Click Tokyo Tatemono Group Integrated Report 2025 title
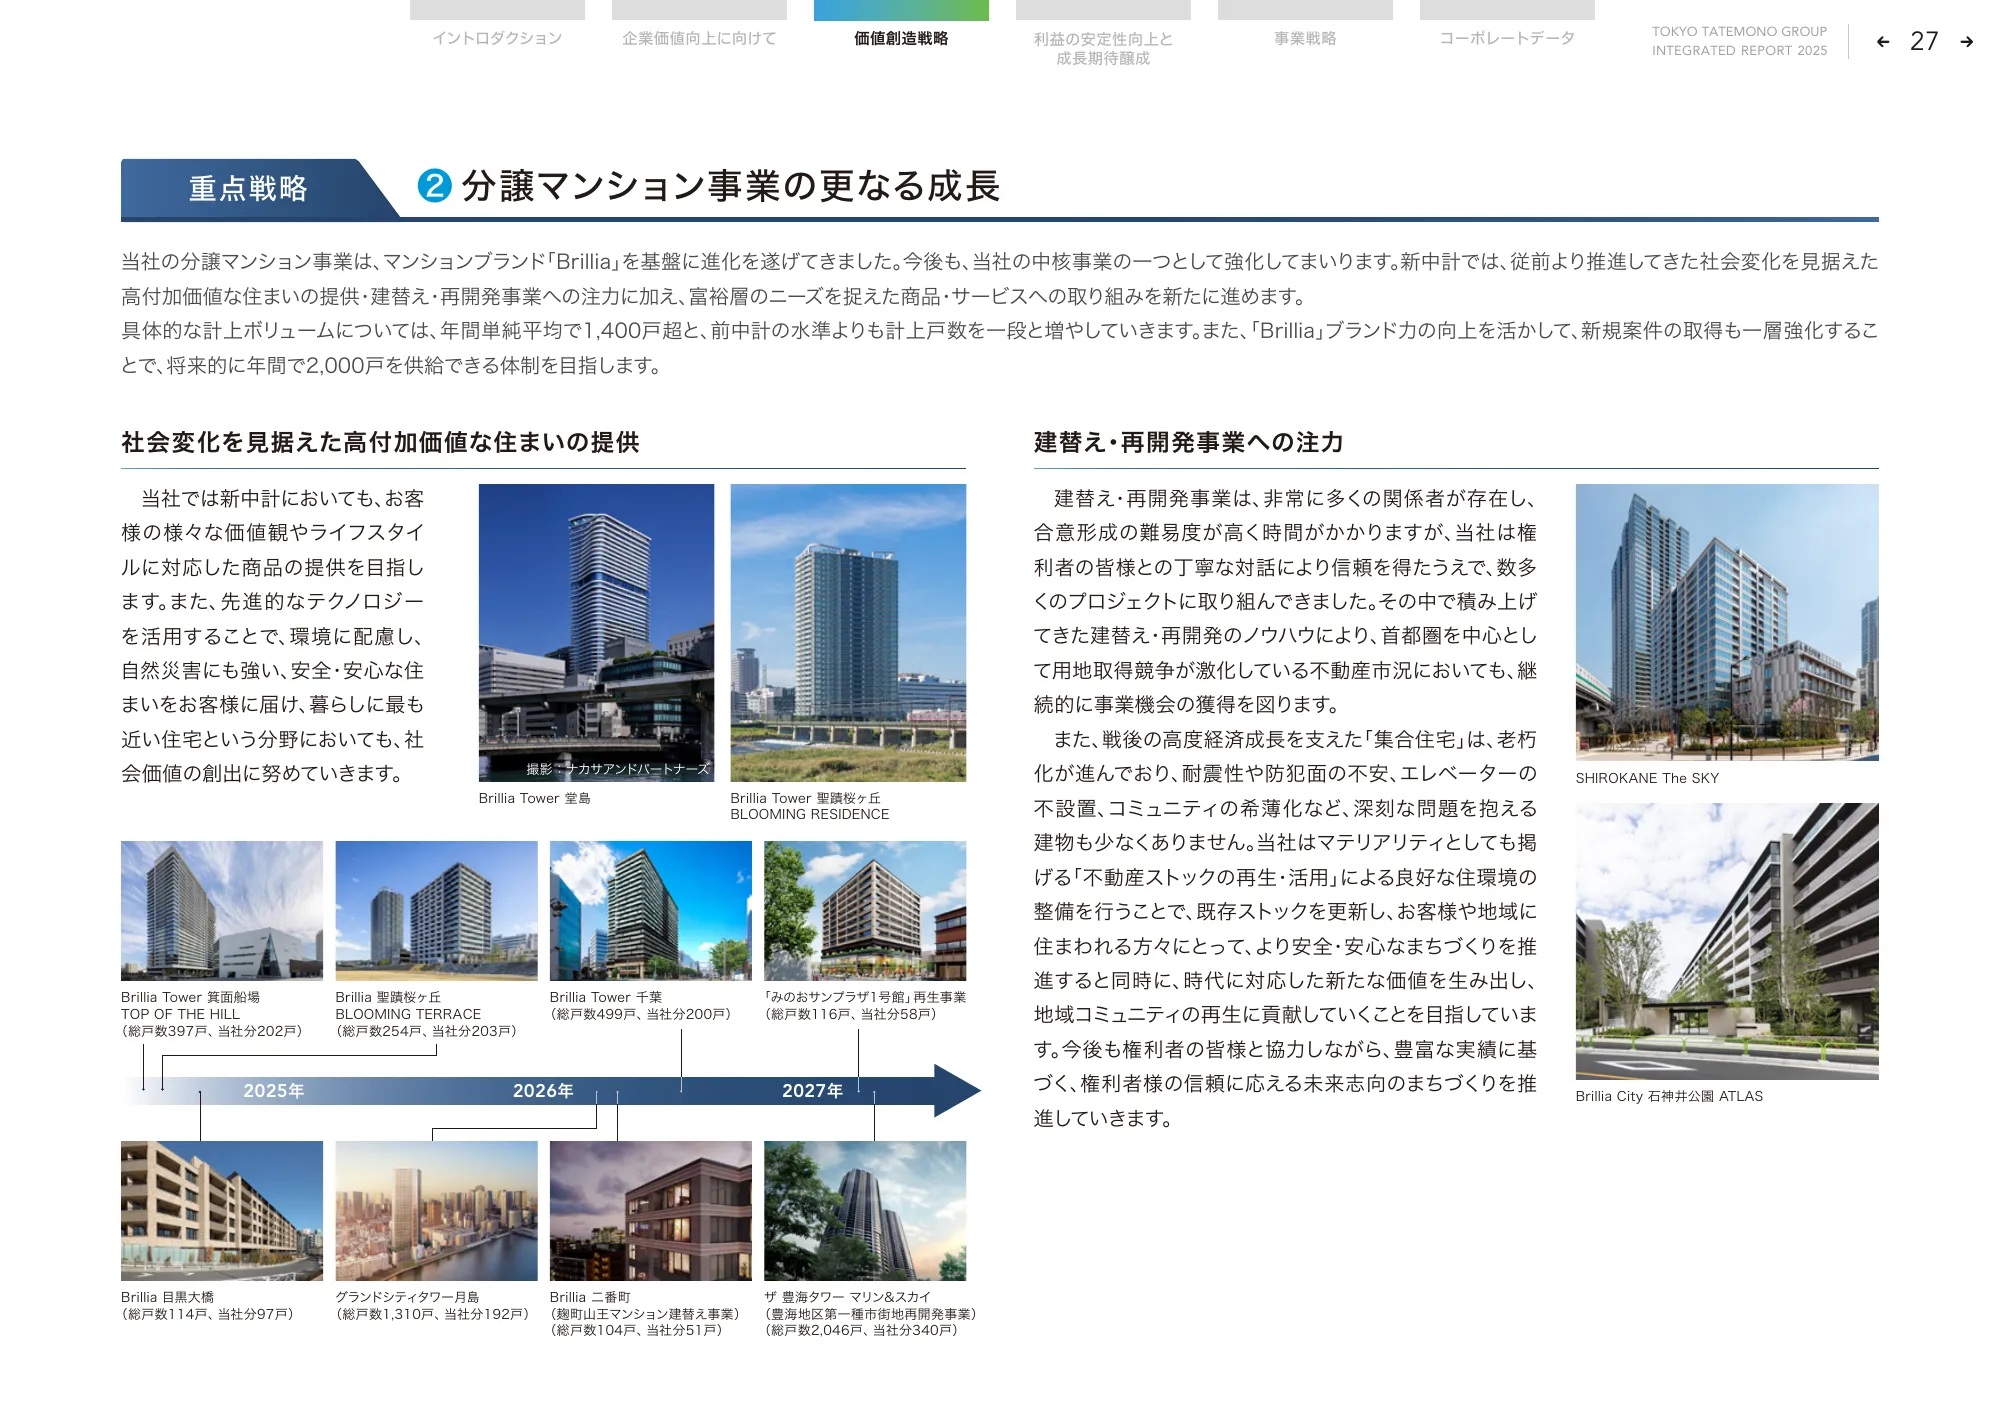Screen dimensions: 2000x1415 click(x=1739, y=41)
